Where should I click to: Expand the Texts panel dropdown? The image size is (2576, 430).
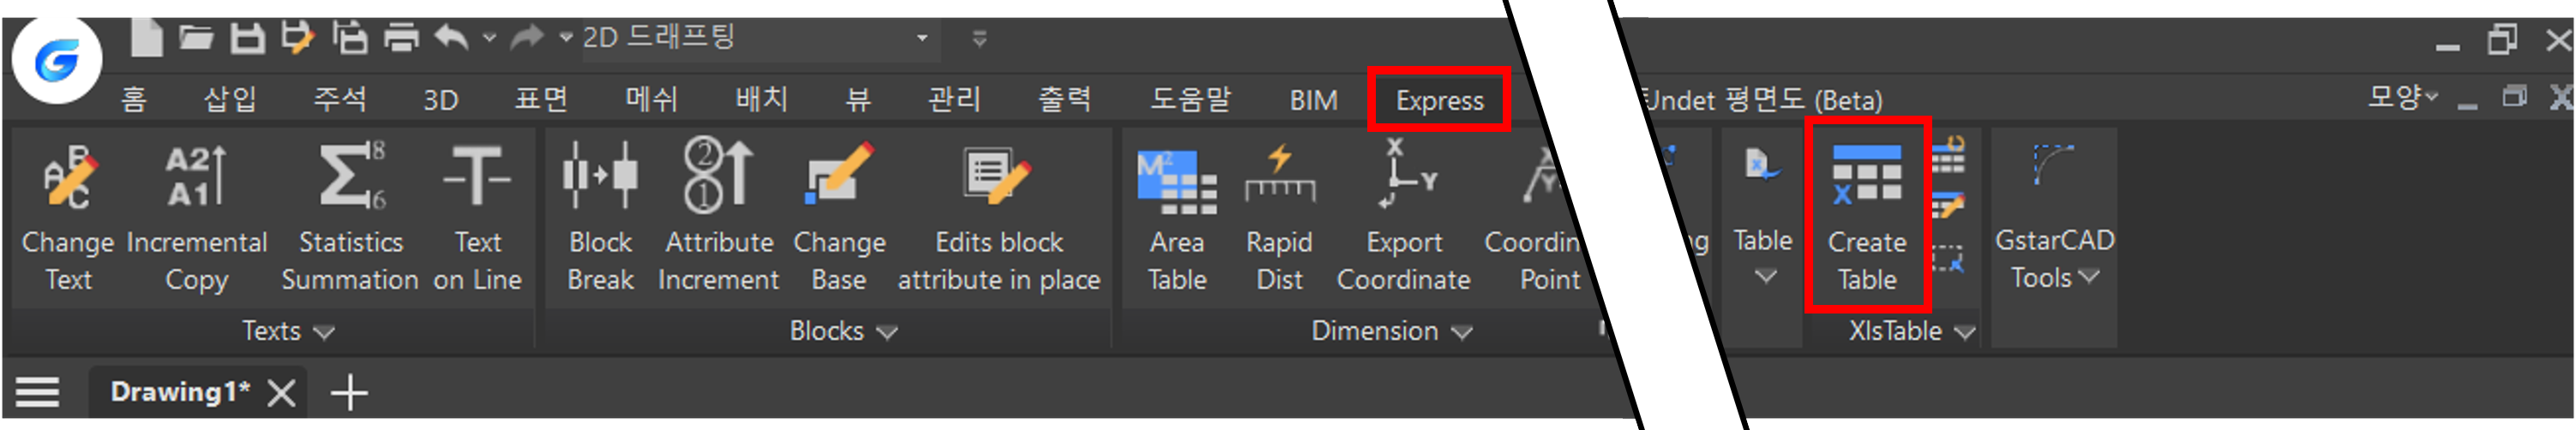point(324,332)
